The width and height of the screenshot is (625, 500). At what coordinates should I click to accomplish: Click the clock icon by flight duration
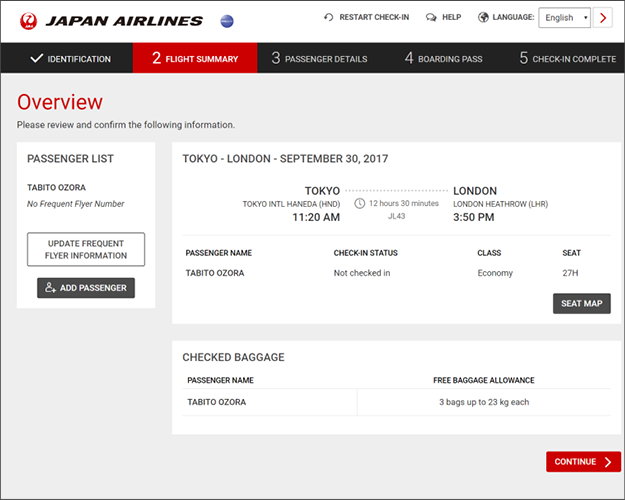click(359, 203)
